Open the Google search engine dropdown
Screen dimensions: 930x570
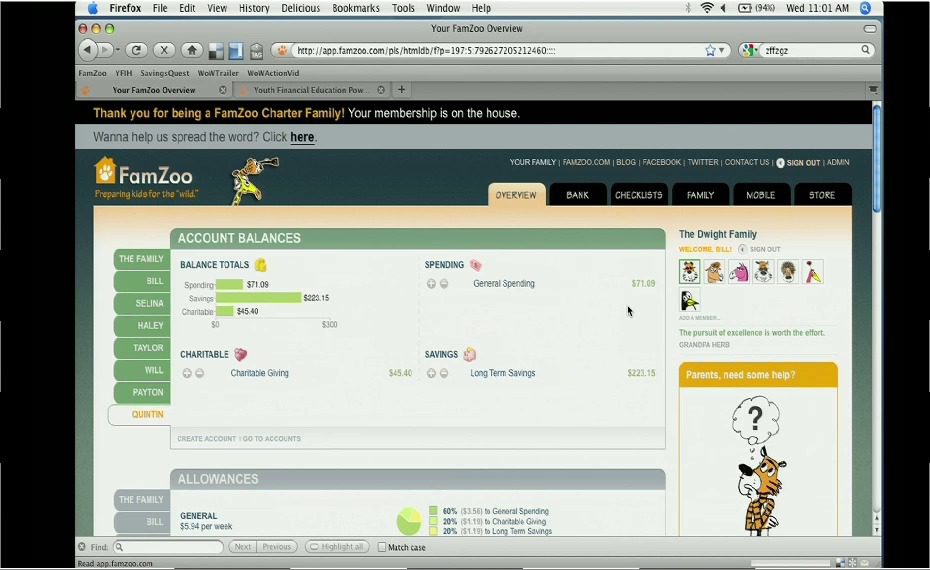(750, 50)
